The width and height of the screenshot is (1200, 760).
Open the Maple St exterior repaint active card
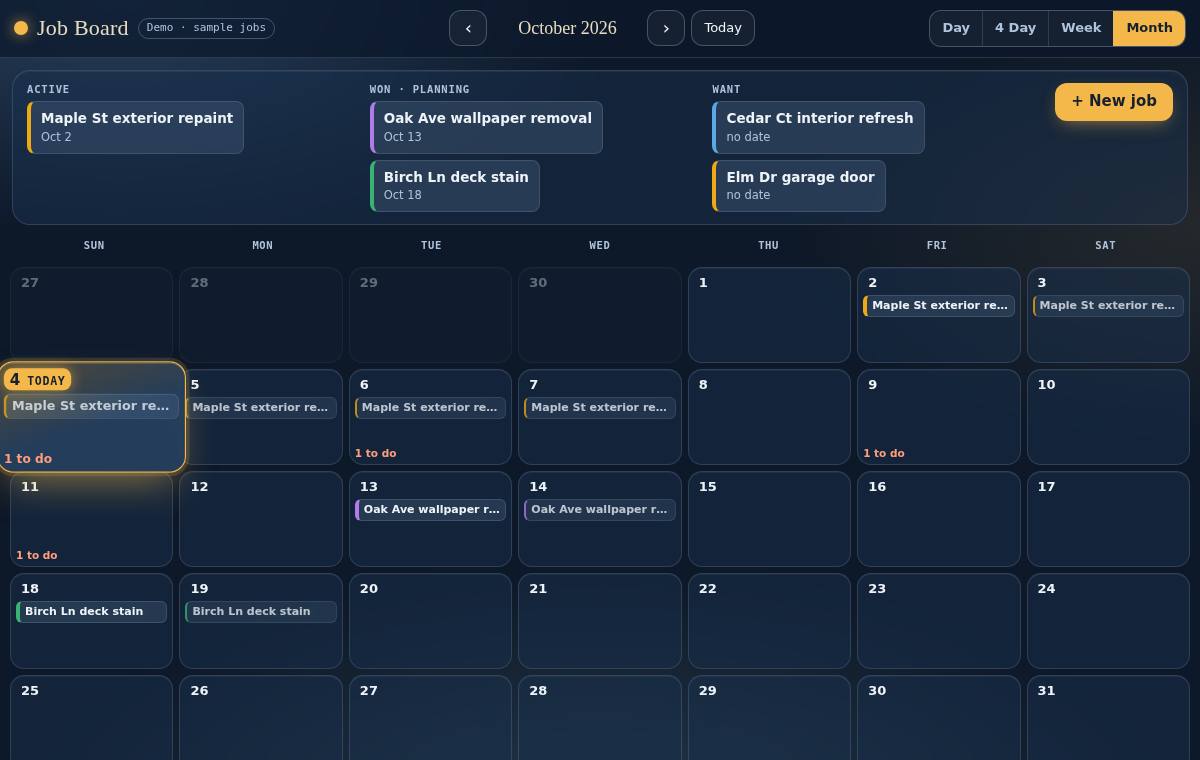coord(135,127)
